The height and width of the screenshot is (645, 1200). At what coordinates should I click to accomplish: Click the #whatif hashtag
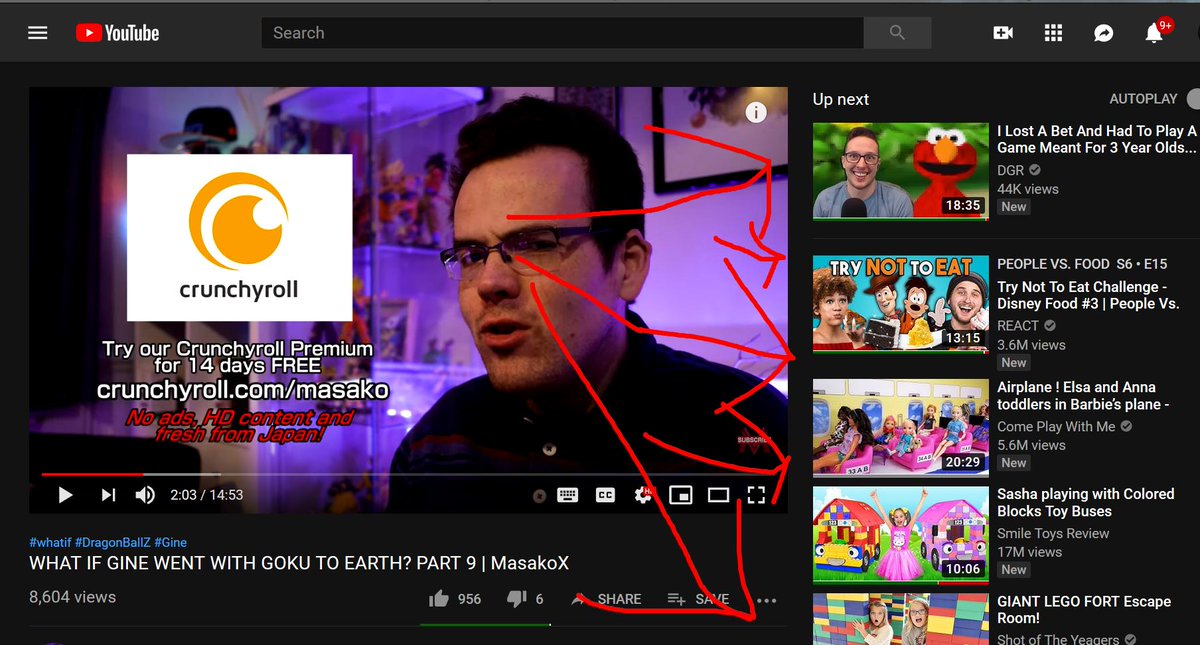click(x=48, y=541)
